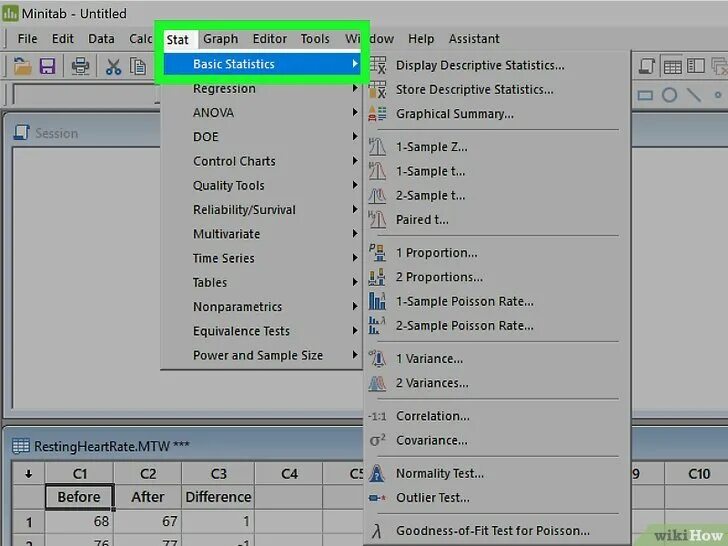This screenshot has height=546, width=728.
Task: Click the Copy toolbar icon
Action: 138,66
